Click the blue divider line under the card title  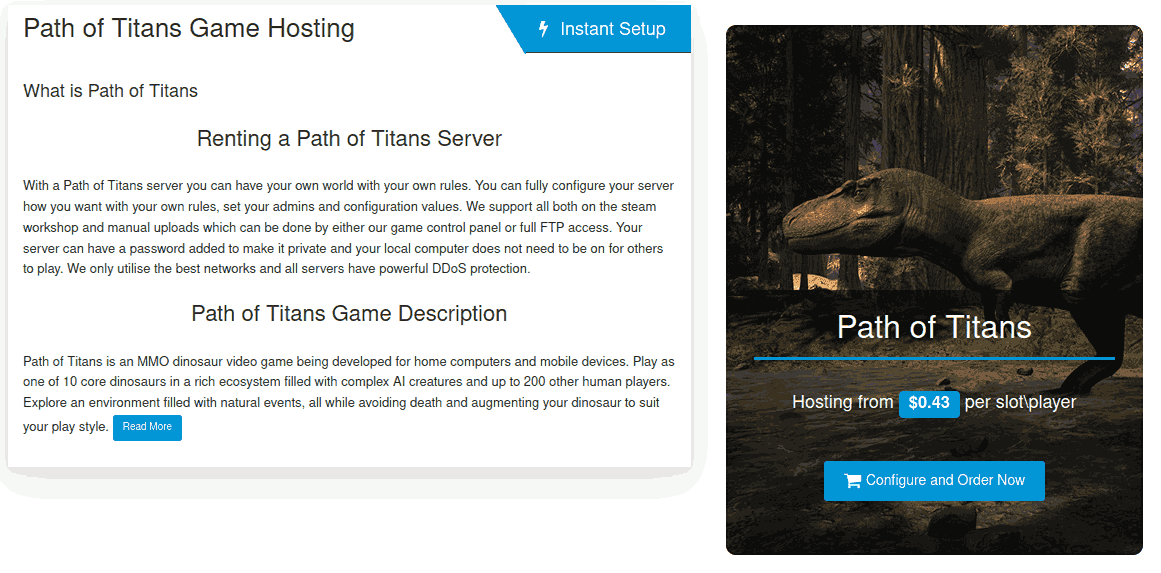[933, 358]
